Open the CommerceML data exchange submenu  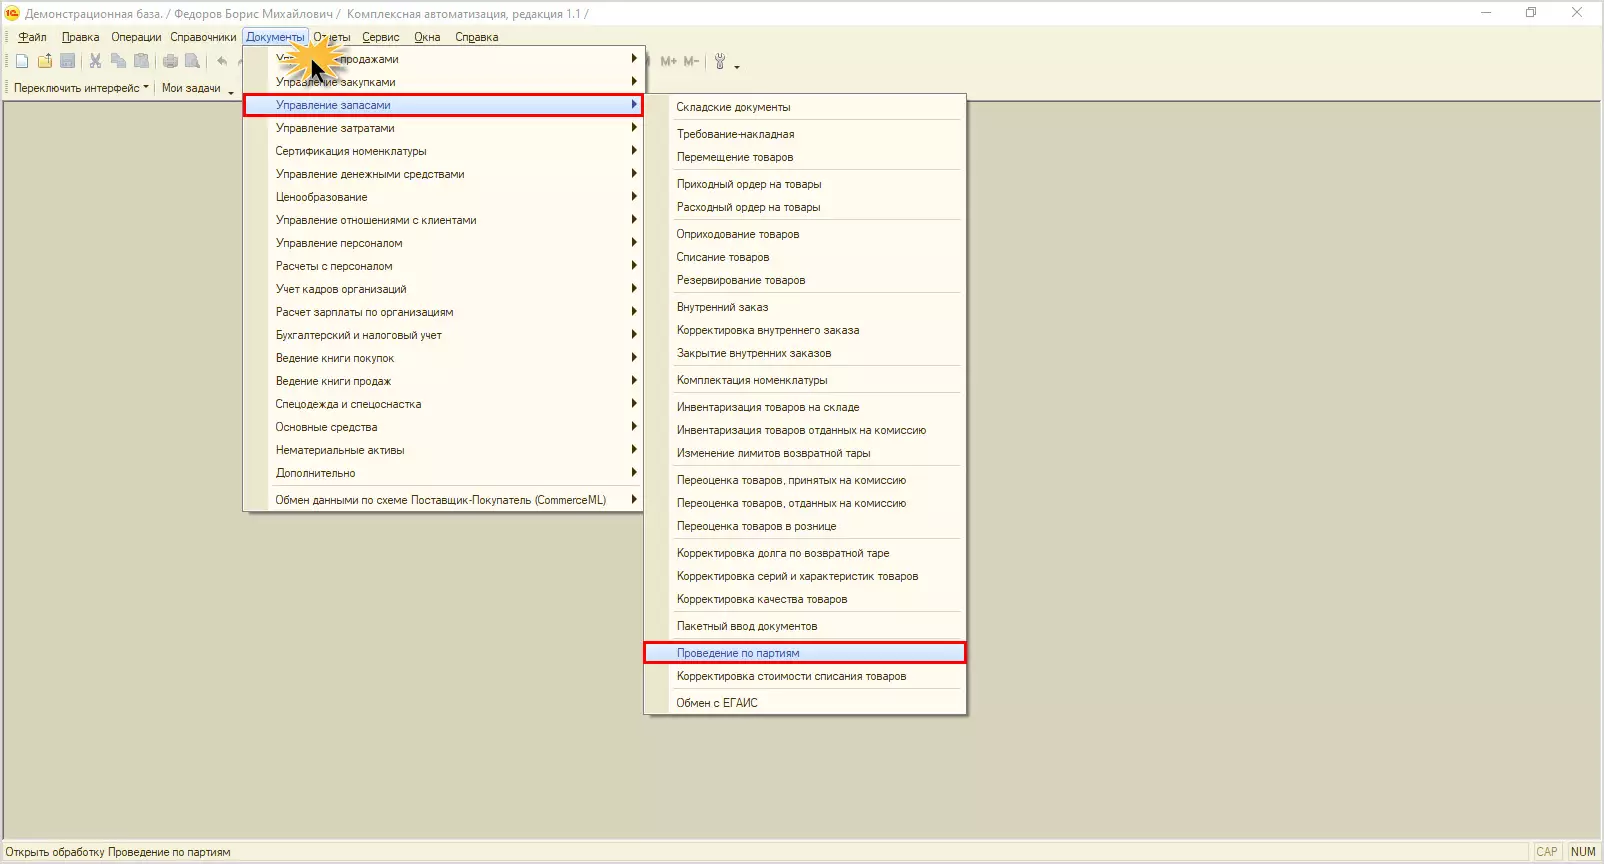pos(443,500)
